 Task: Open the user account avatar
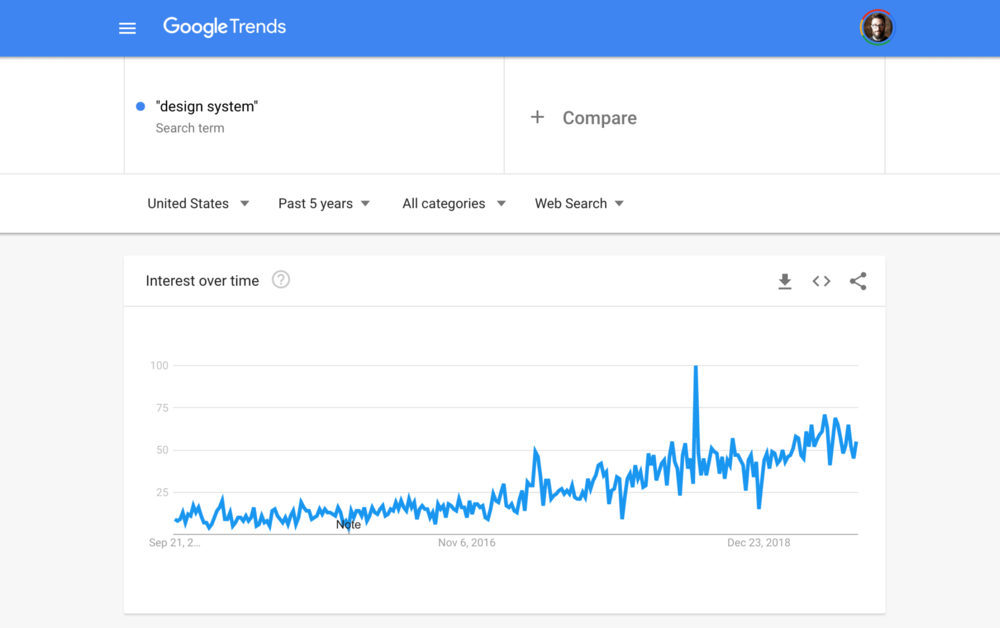[878, 27]
